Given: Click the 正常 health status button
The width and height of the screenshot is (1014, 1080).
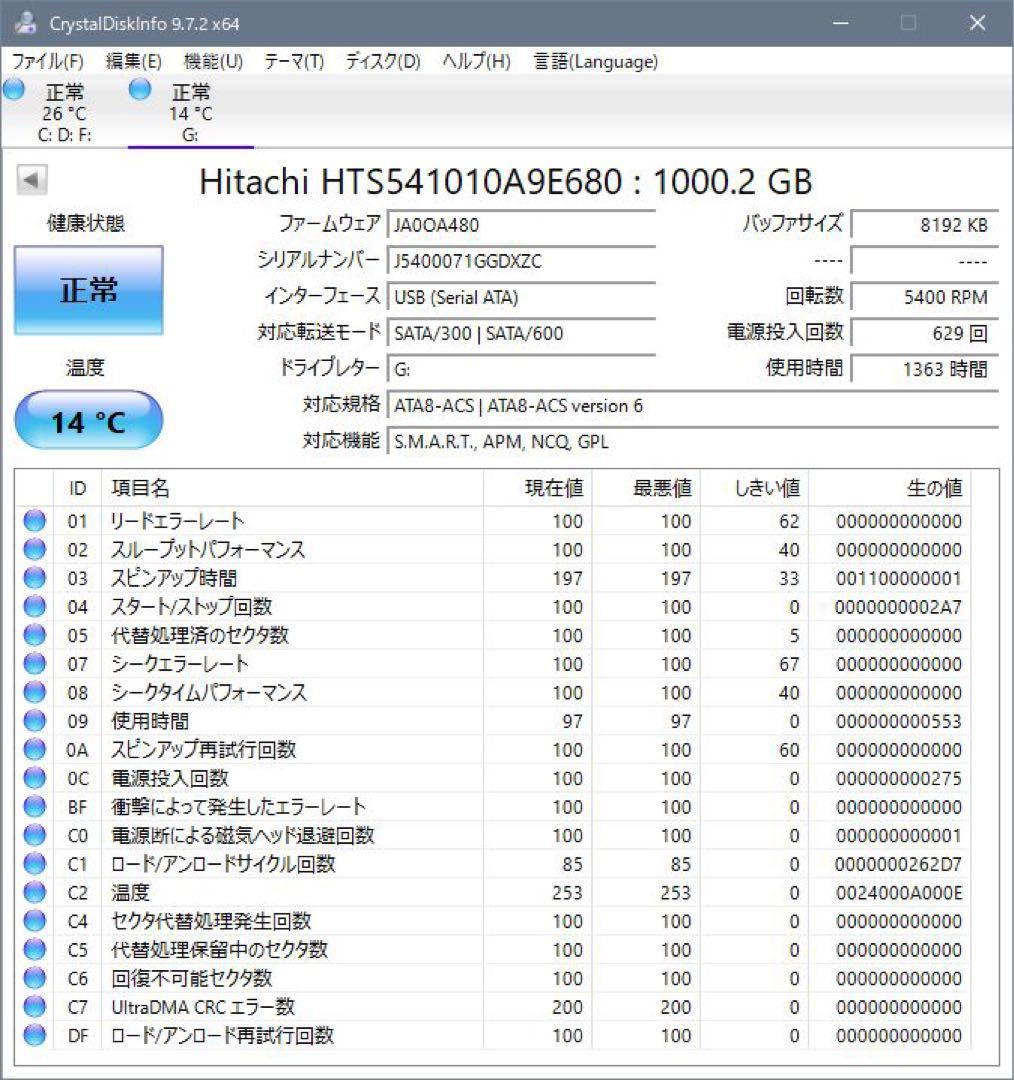Looking at the screenshot, I should [x=88, y=291].
